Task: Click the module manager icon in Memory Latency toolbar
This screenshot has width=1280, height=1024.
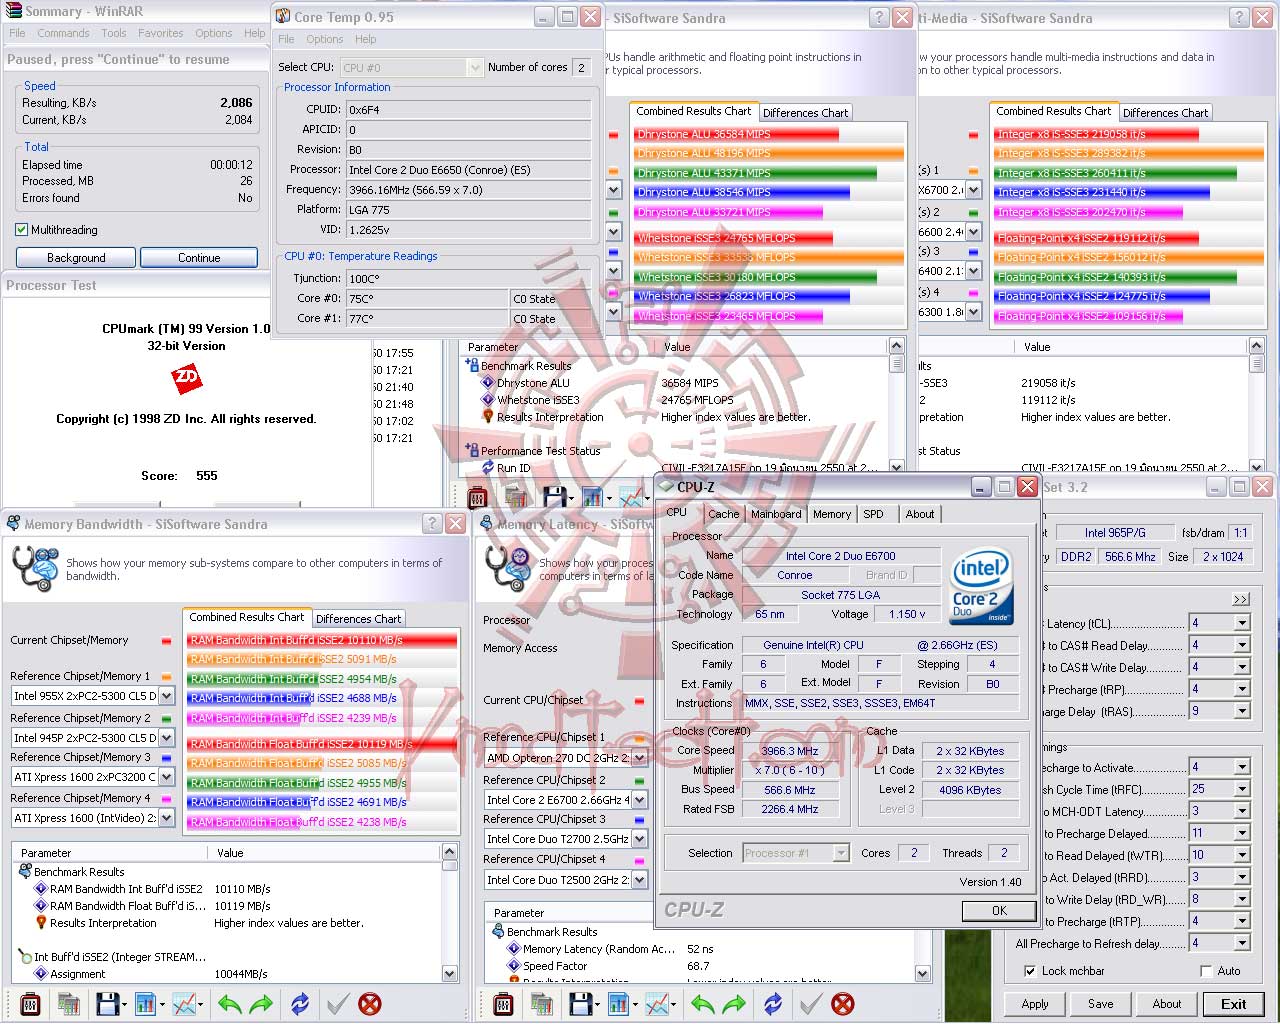Action: pyautogui.click(x=503, y=1003)
